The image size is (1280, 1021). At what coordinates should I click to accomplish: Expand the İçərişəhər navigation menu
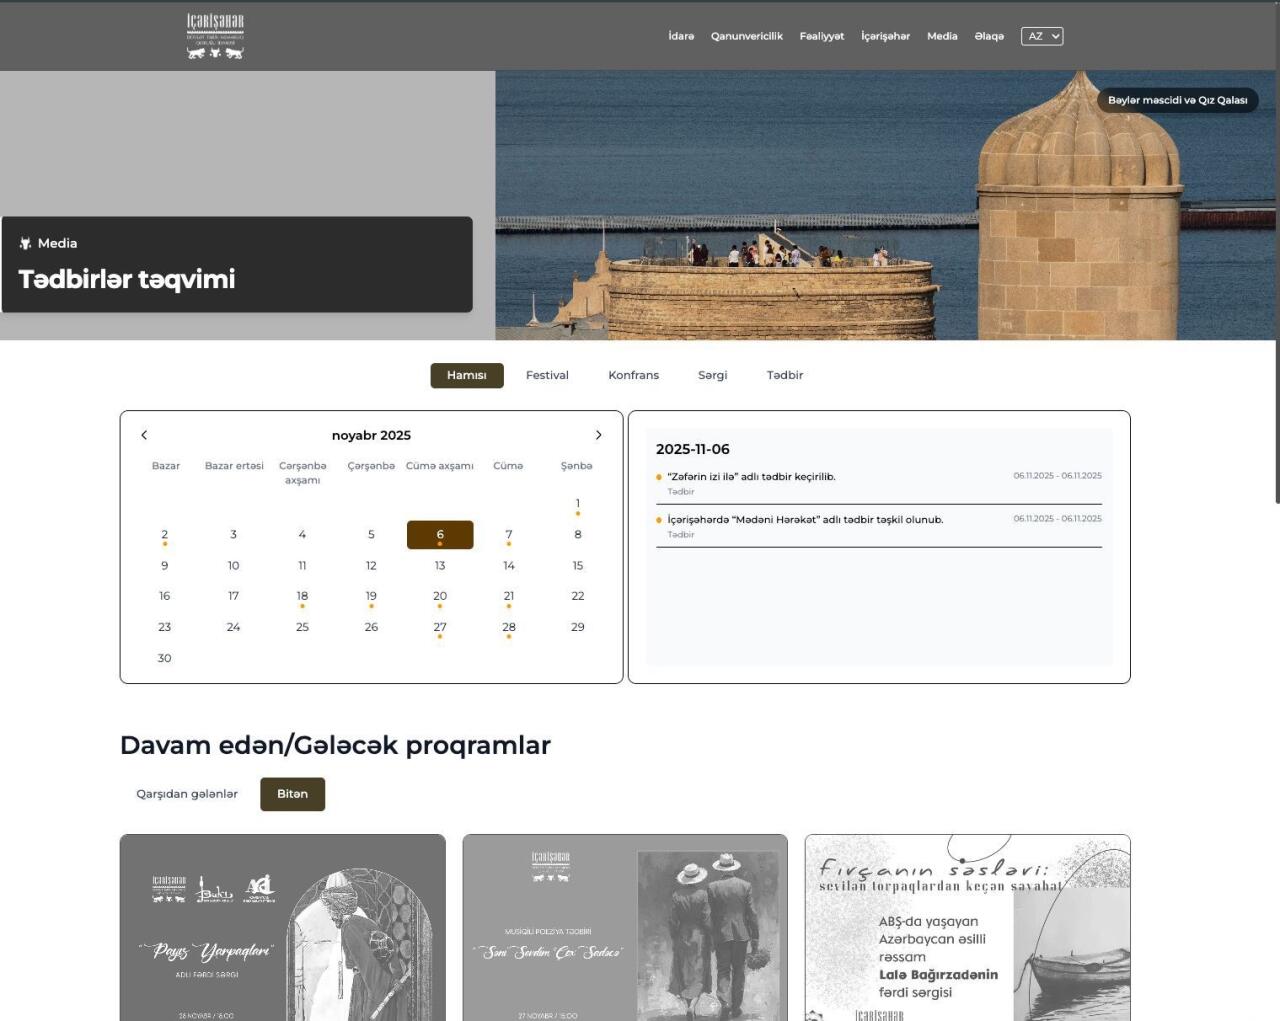coord(885,36)
